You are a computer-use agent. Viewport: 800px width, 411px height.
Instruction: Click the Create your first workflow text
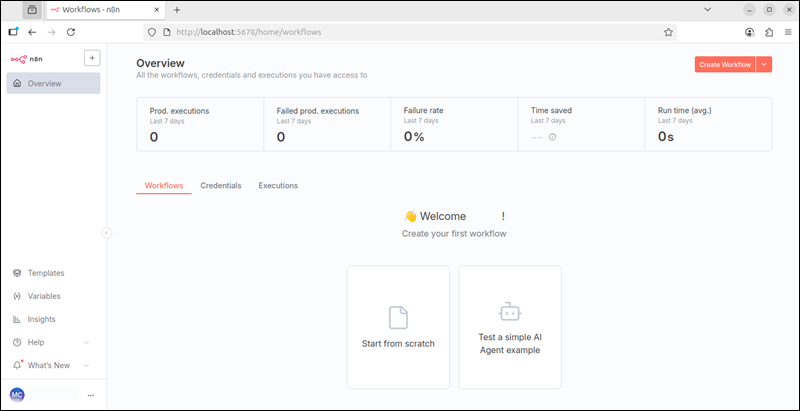(x=454, y=234)
